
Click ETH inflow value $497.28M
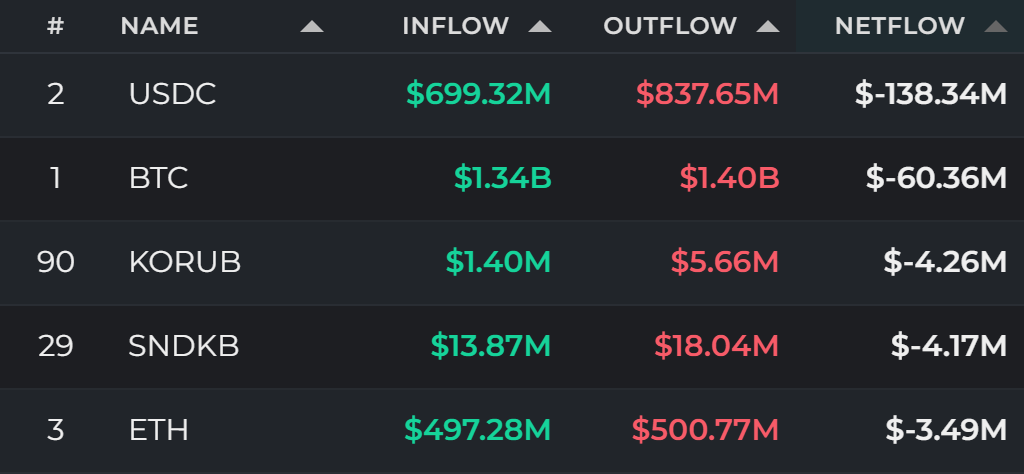(477, 430)
